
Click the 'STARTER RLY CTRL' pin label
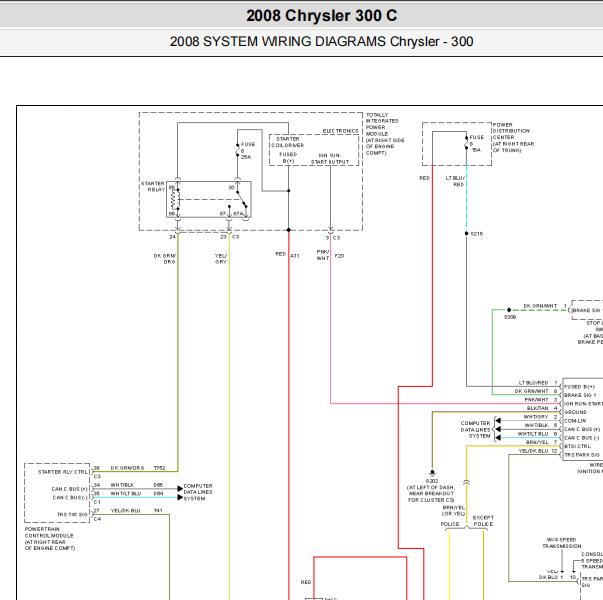click(63, 472)
